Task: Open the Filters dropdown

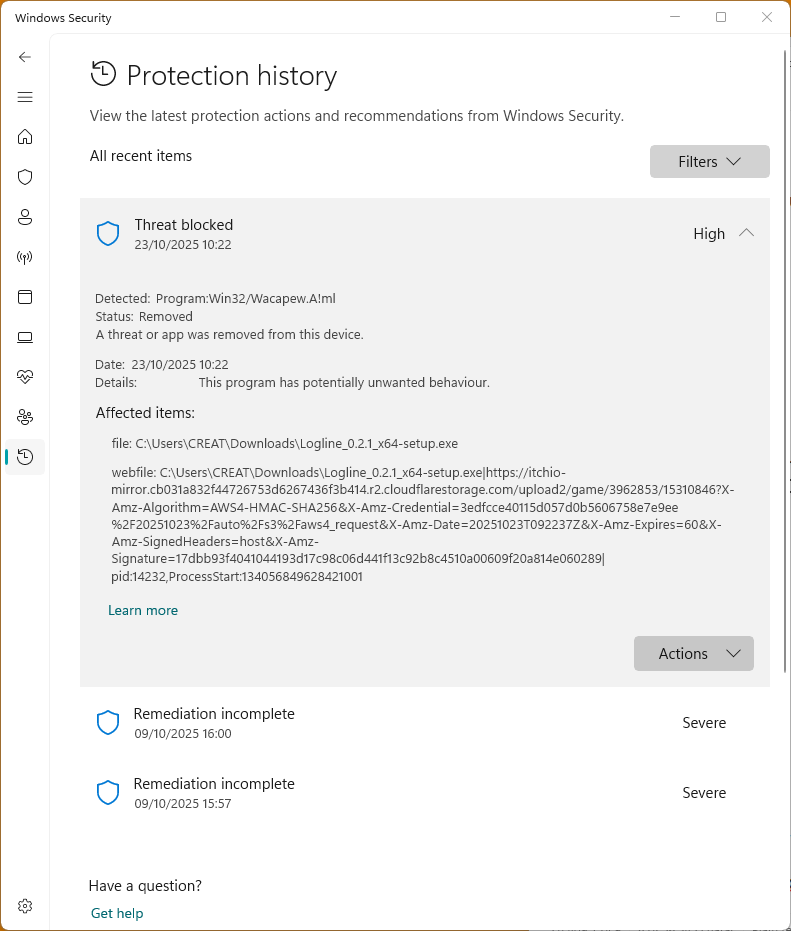Action: click(x=709, y=162)
